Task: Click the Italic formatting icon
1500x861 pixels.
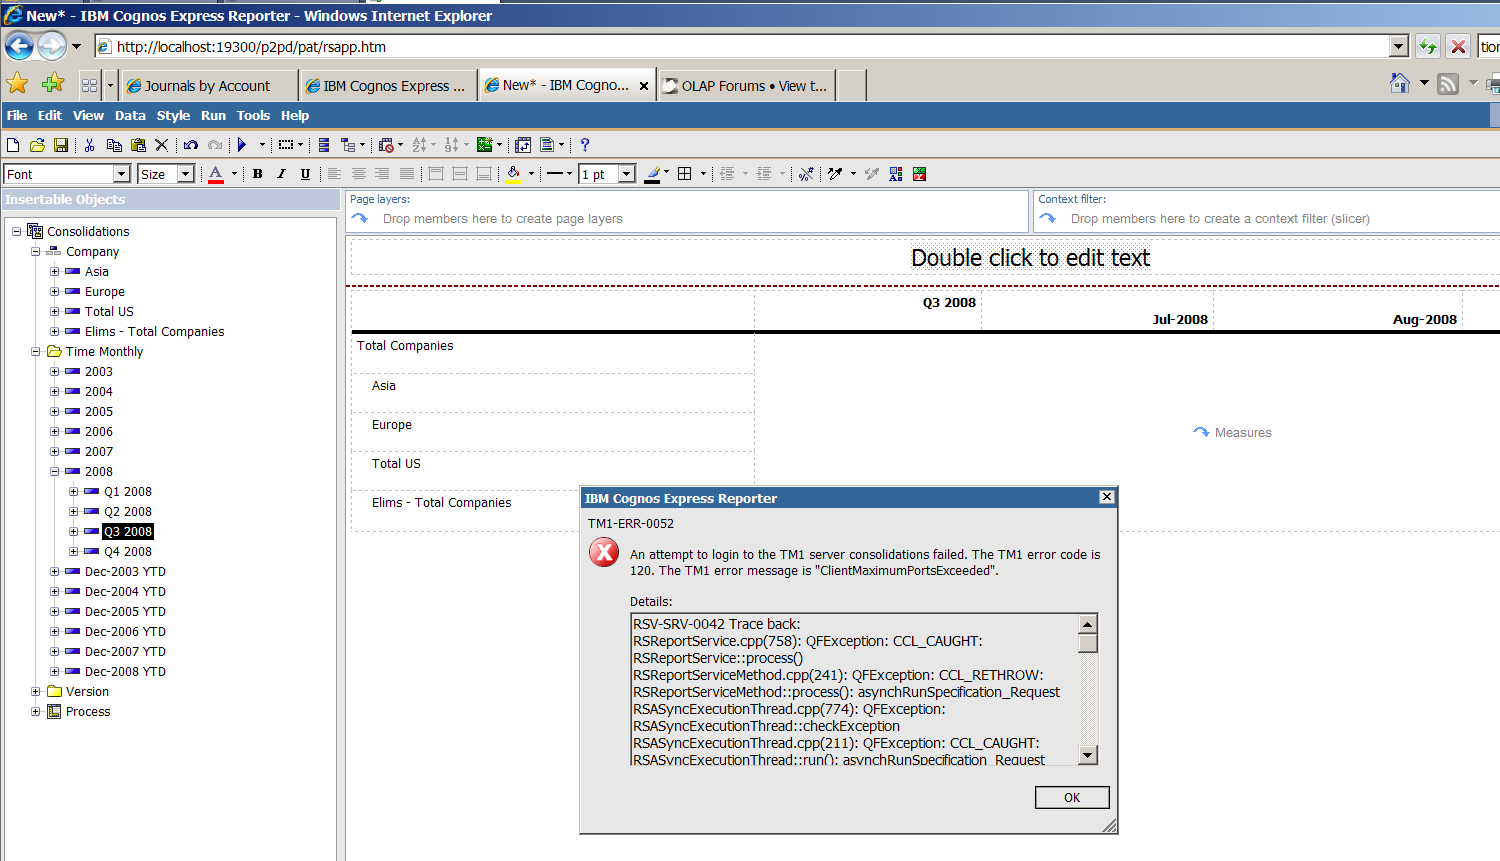Action: [x=281, y=174]
